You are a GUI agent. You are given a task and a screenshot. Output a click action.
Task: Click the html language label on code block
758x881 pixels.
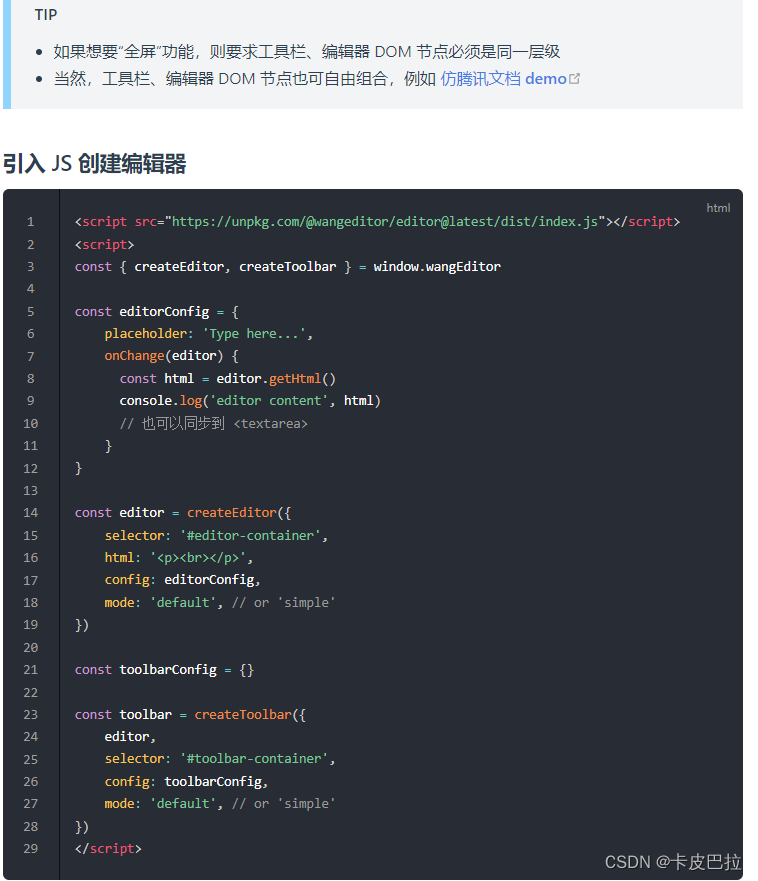[x=718, y=208]
